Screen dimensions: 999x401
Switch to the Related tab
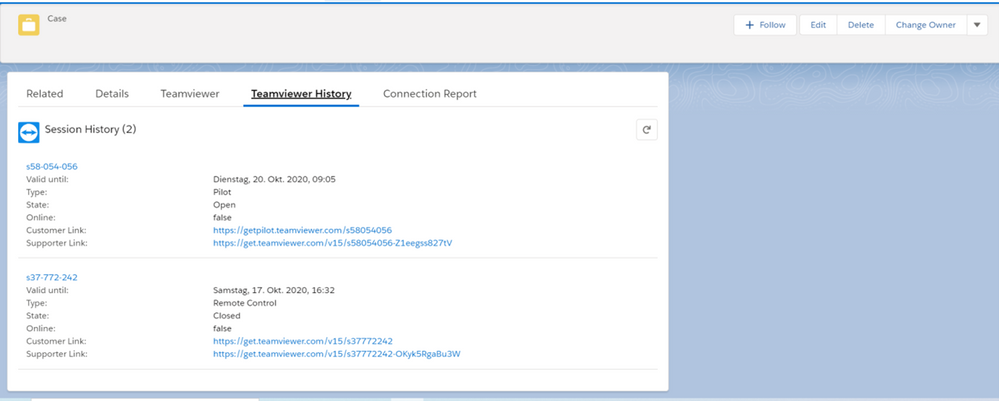45,94
